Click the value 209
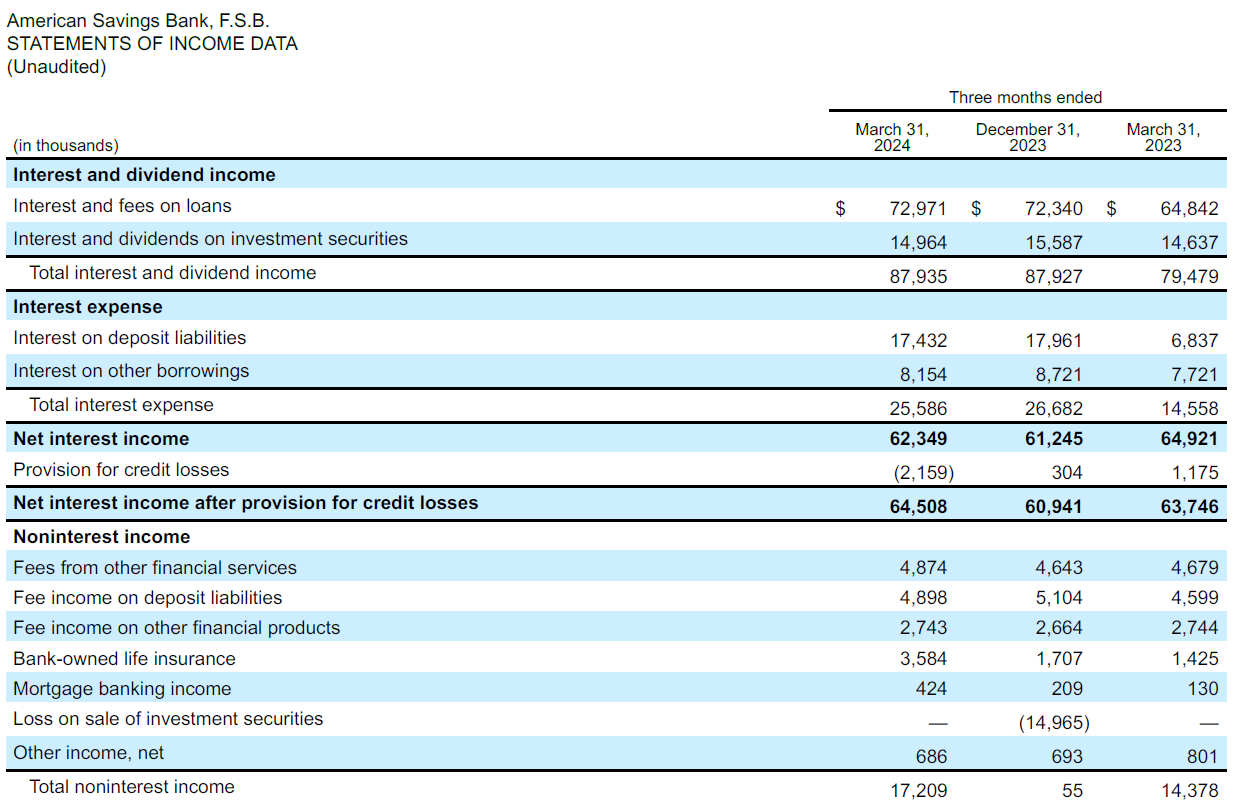 (1067, 689)
